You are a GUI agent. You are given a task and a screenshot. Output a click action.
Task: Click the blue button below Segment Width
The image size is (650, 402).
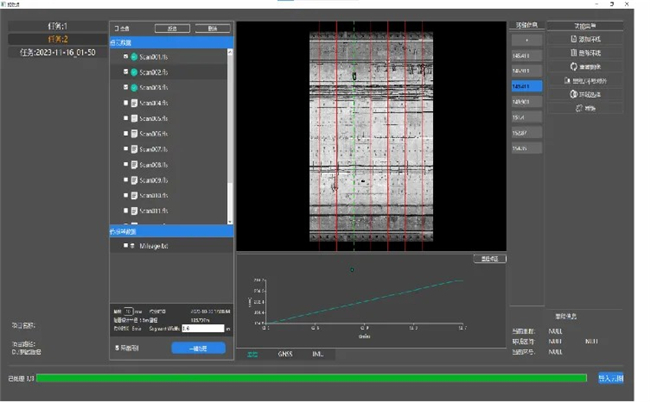[198, 348]
